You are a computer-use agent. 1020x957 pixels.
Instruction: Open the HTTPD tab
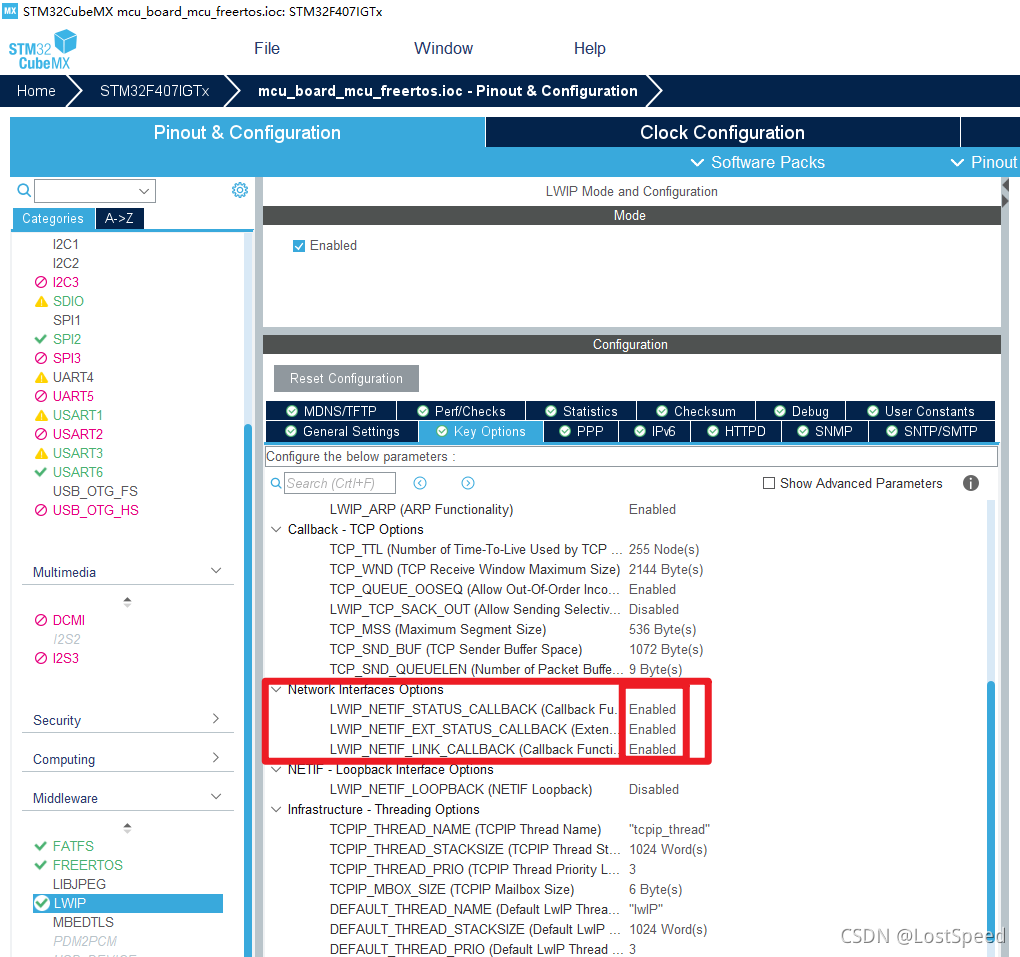(736, 431)
